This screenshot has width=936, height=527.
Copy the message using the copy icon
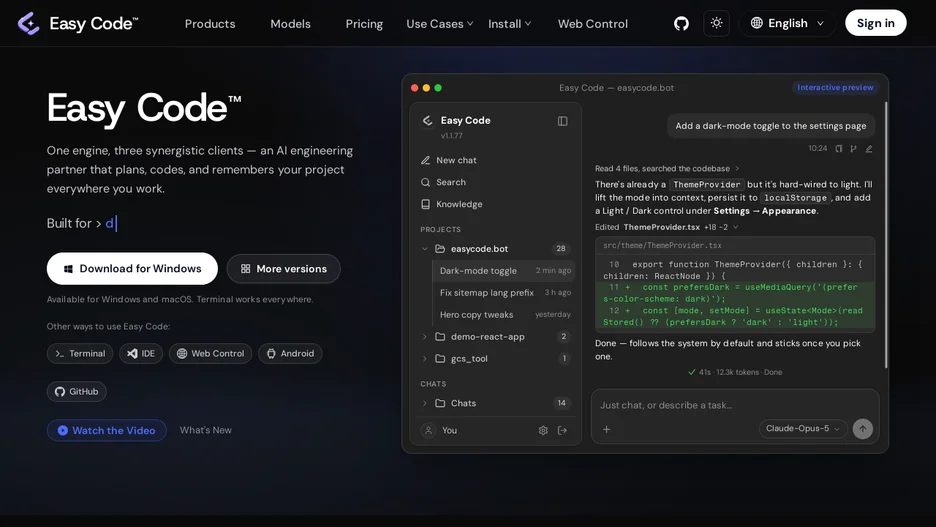pos(839,149)
